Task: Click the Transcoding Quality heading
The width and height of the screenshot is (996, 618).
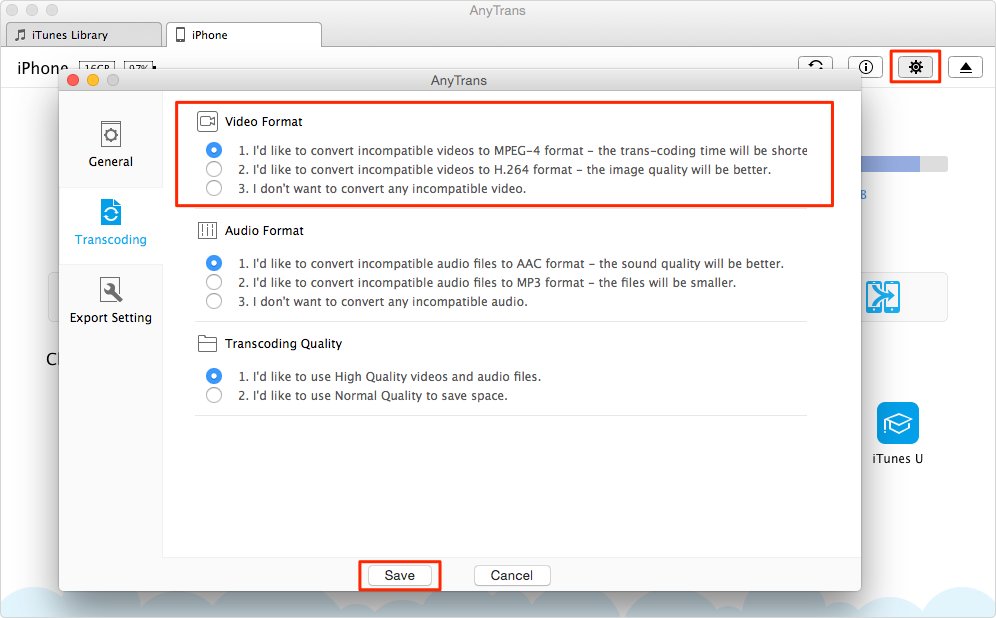Action: tap(283, 344)
